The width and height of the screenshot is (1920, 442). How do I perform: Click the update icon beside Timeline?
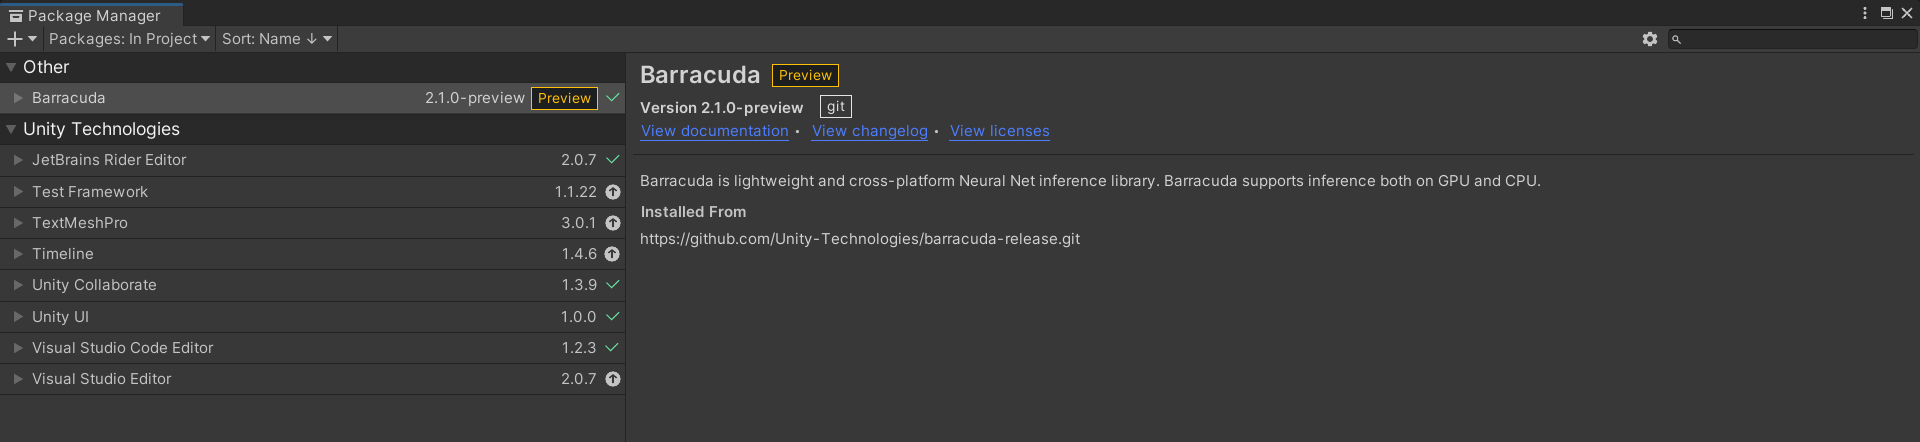tap(613, 254)
